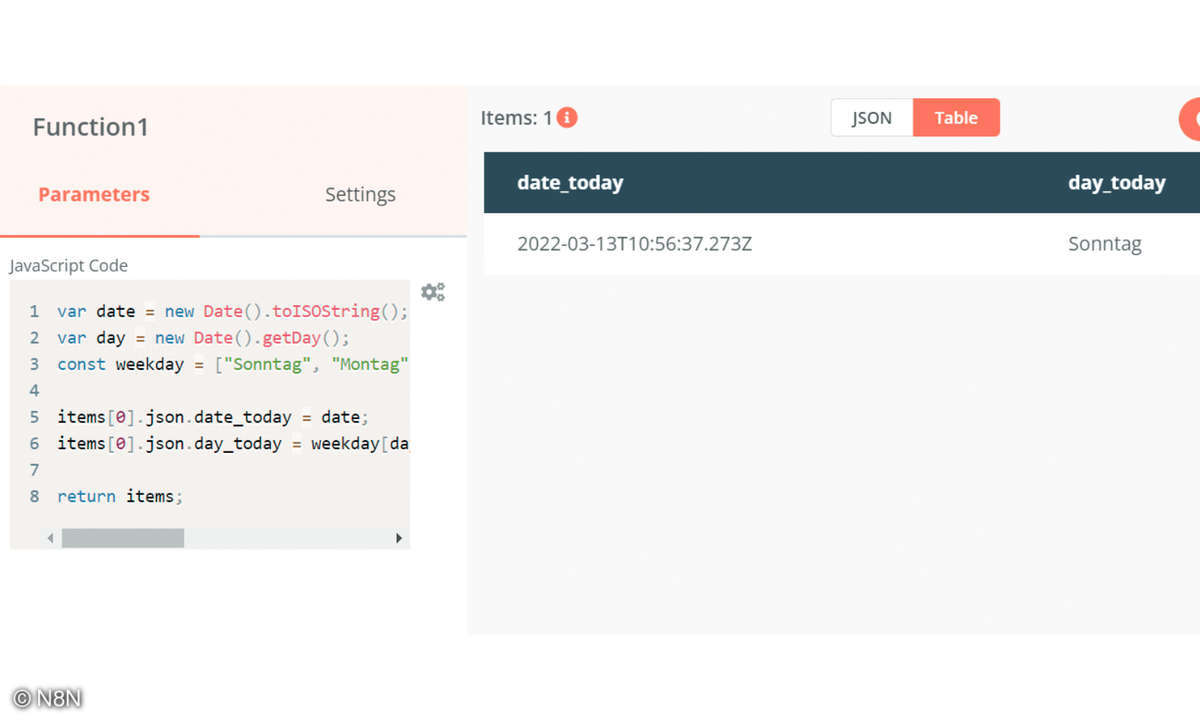Screen dimensions: 1200x720
Task: Click code line 5 setting date_today
Action: [x=213, y=417]
